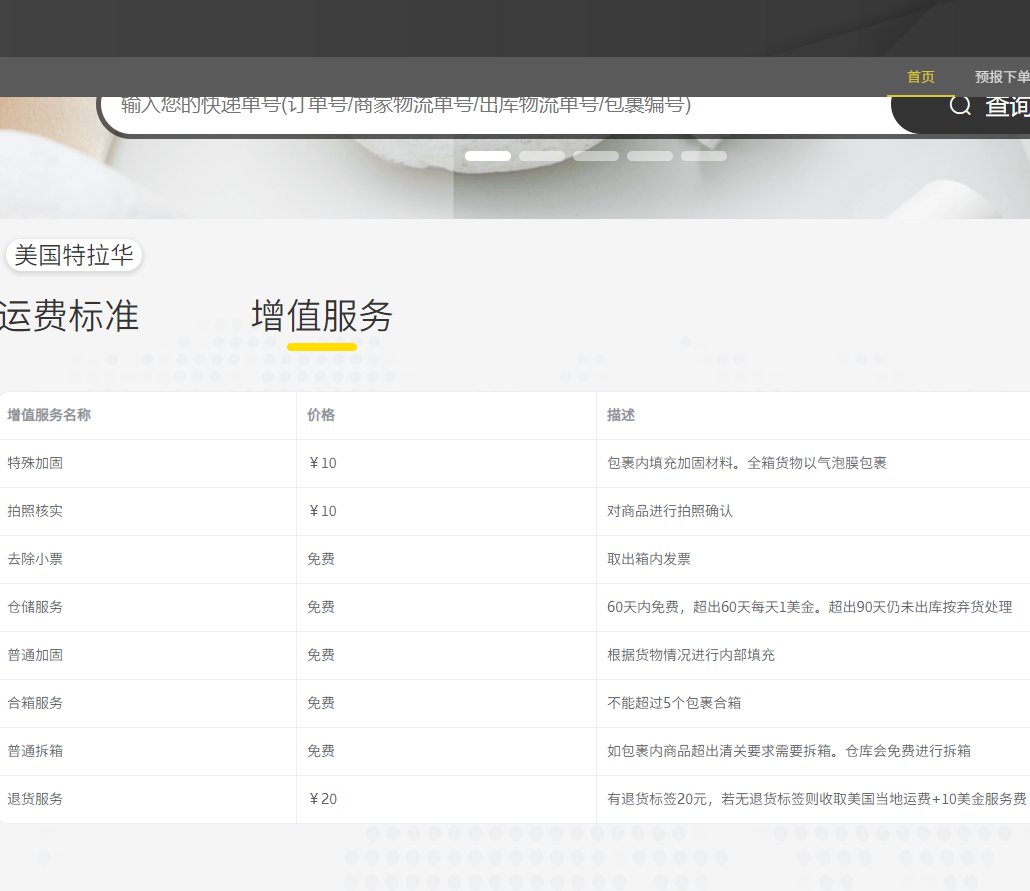Click description 取出箱内发票
This screenshot has height=891, width=1030.
(x=649, y=559)
